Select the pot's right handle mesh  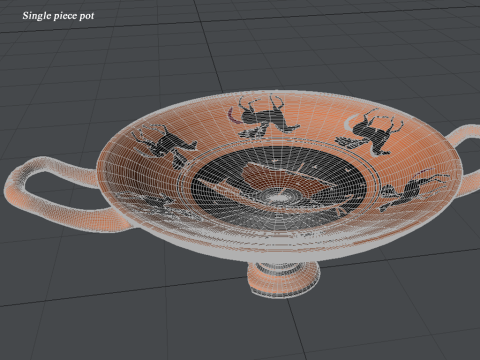point(464,160)
